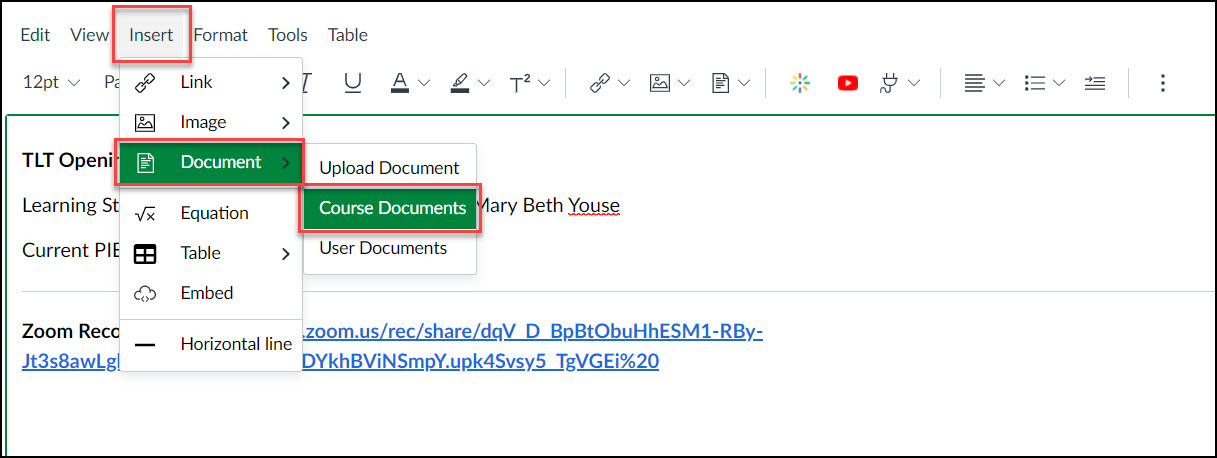Click the toolbar chain link icon

click(x=600, y=83)
